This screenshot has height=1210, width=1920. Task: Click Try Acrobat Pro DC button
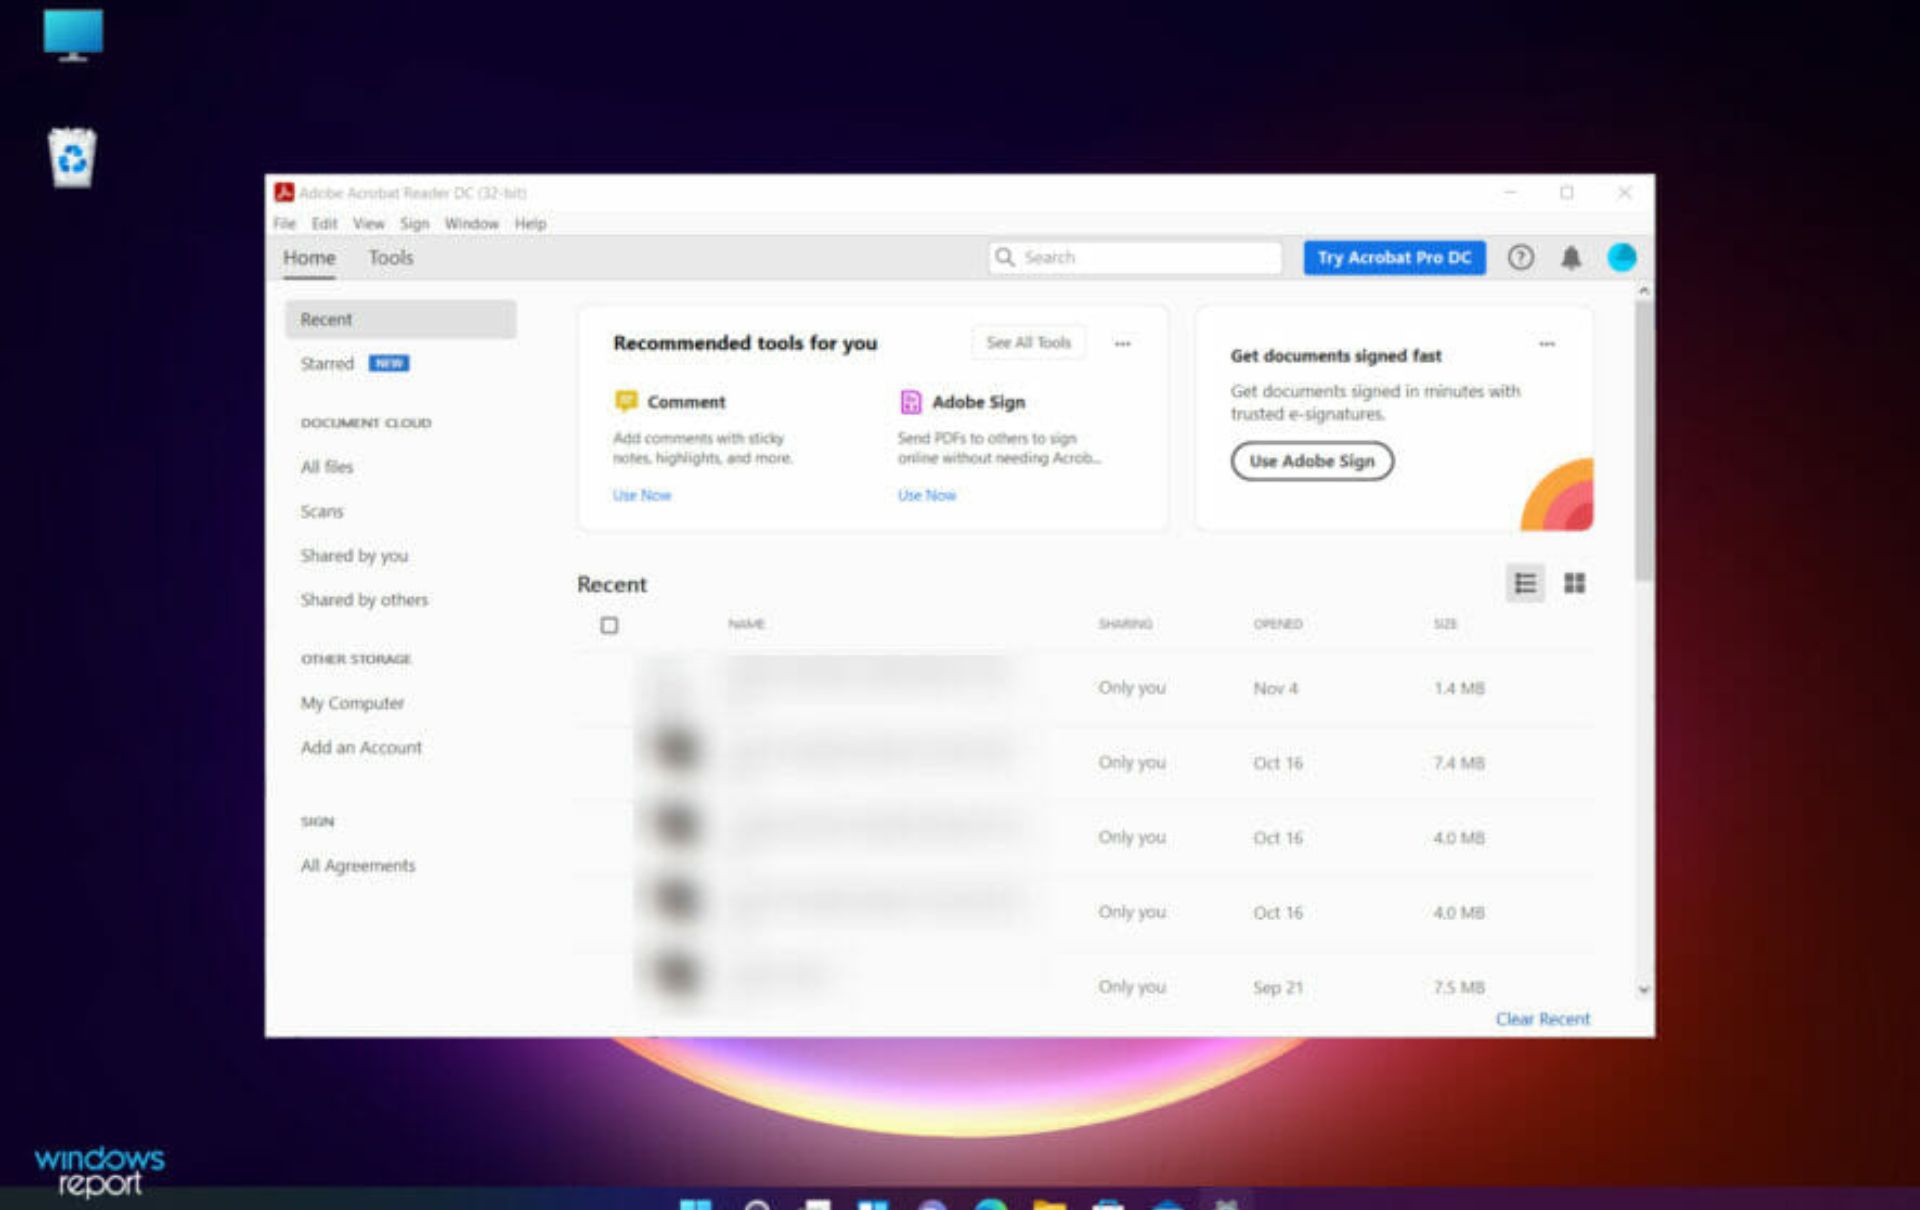pyautogui.click(x=1394, y=258)
